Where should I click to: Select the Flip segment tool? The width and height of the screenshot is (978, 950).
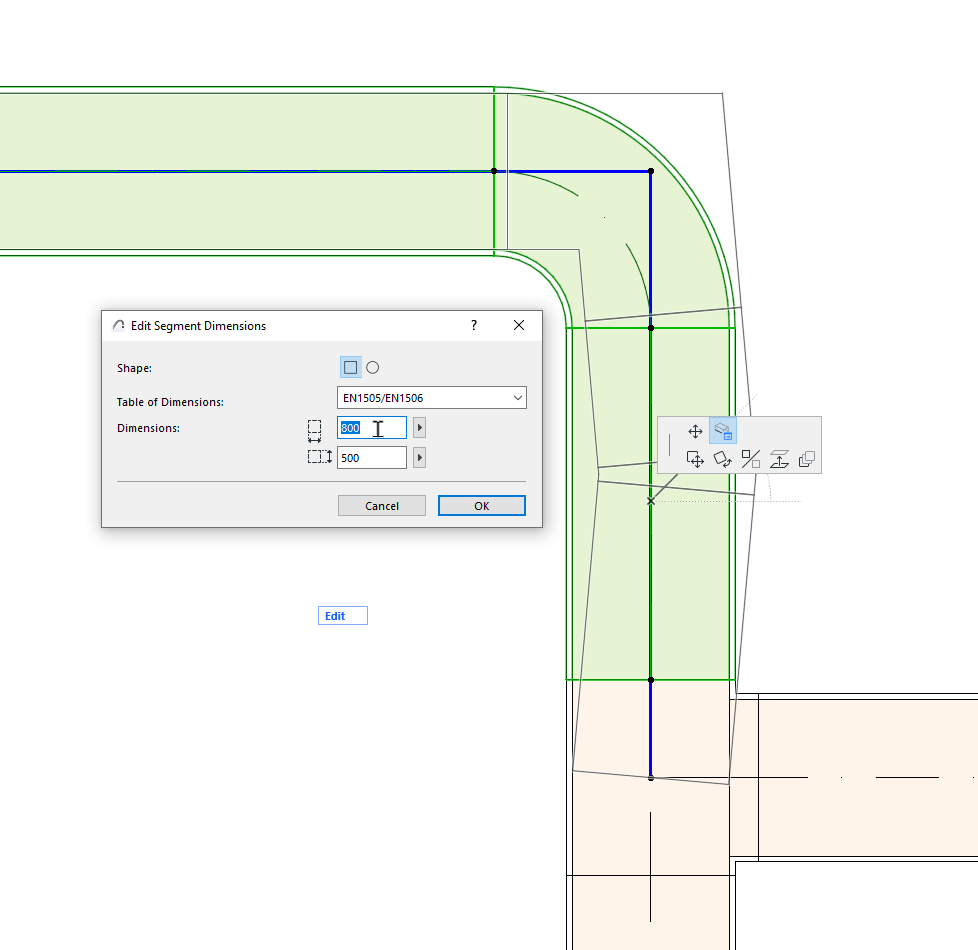(778, 459)
